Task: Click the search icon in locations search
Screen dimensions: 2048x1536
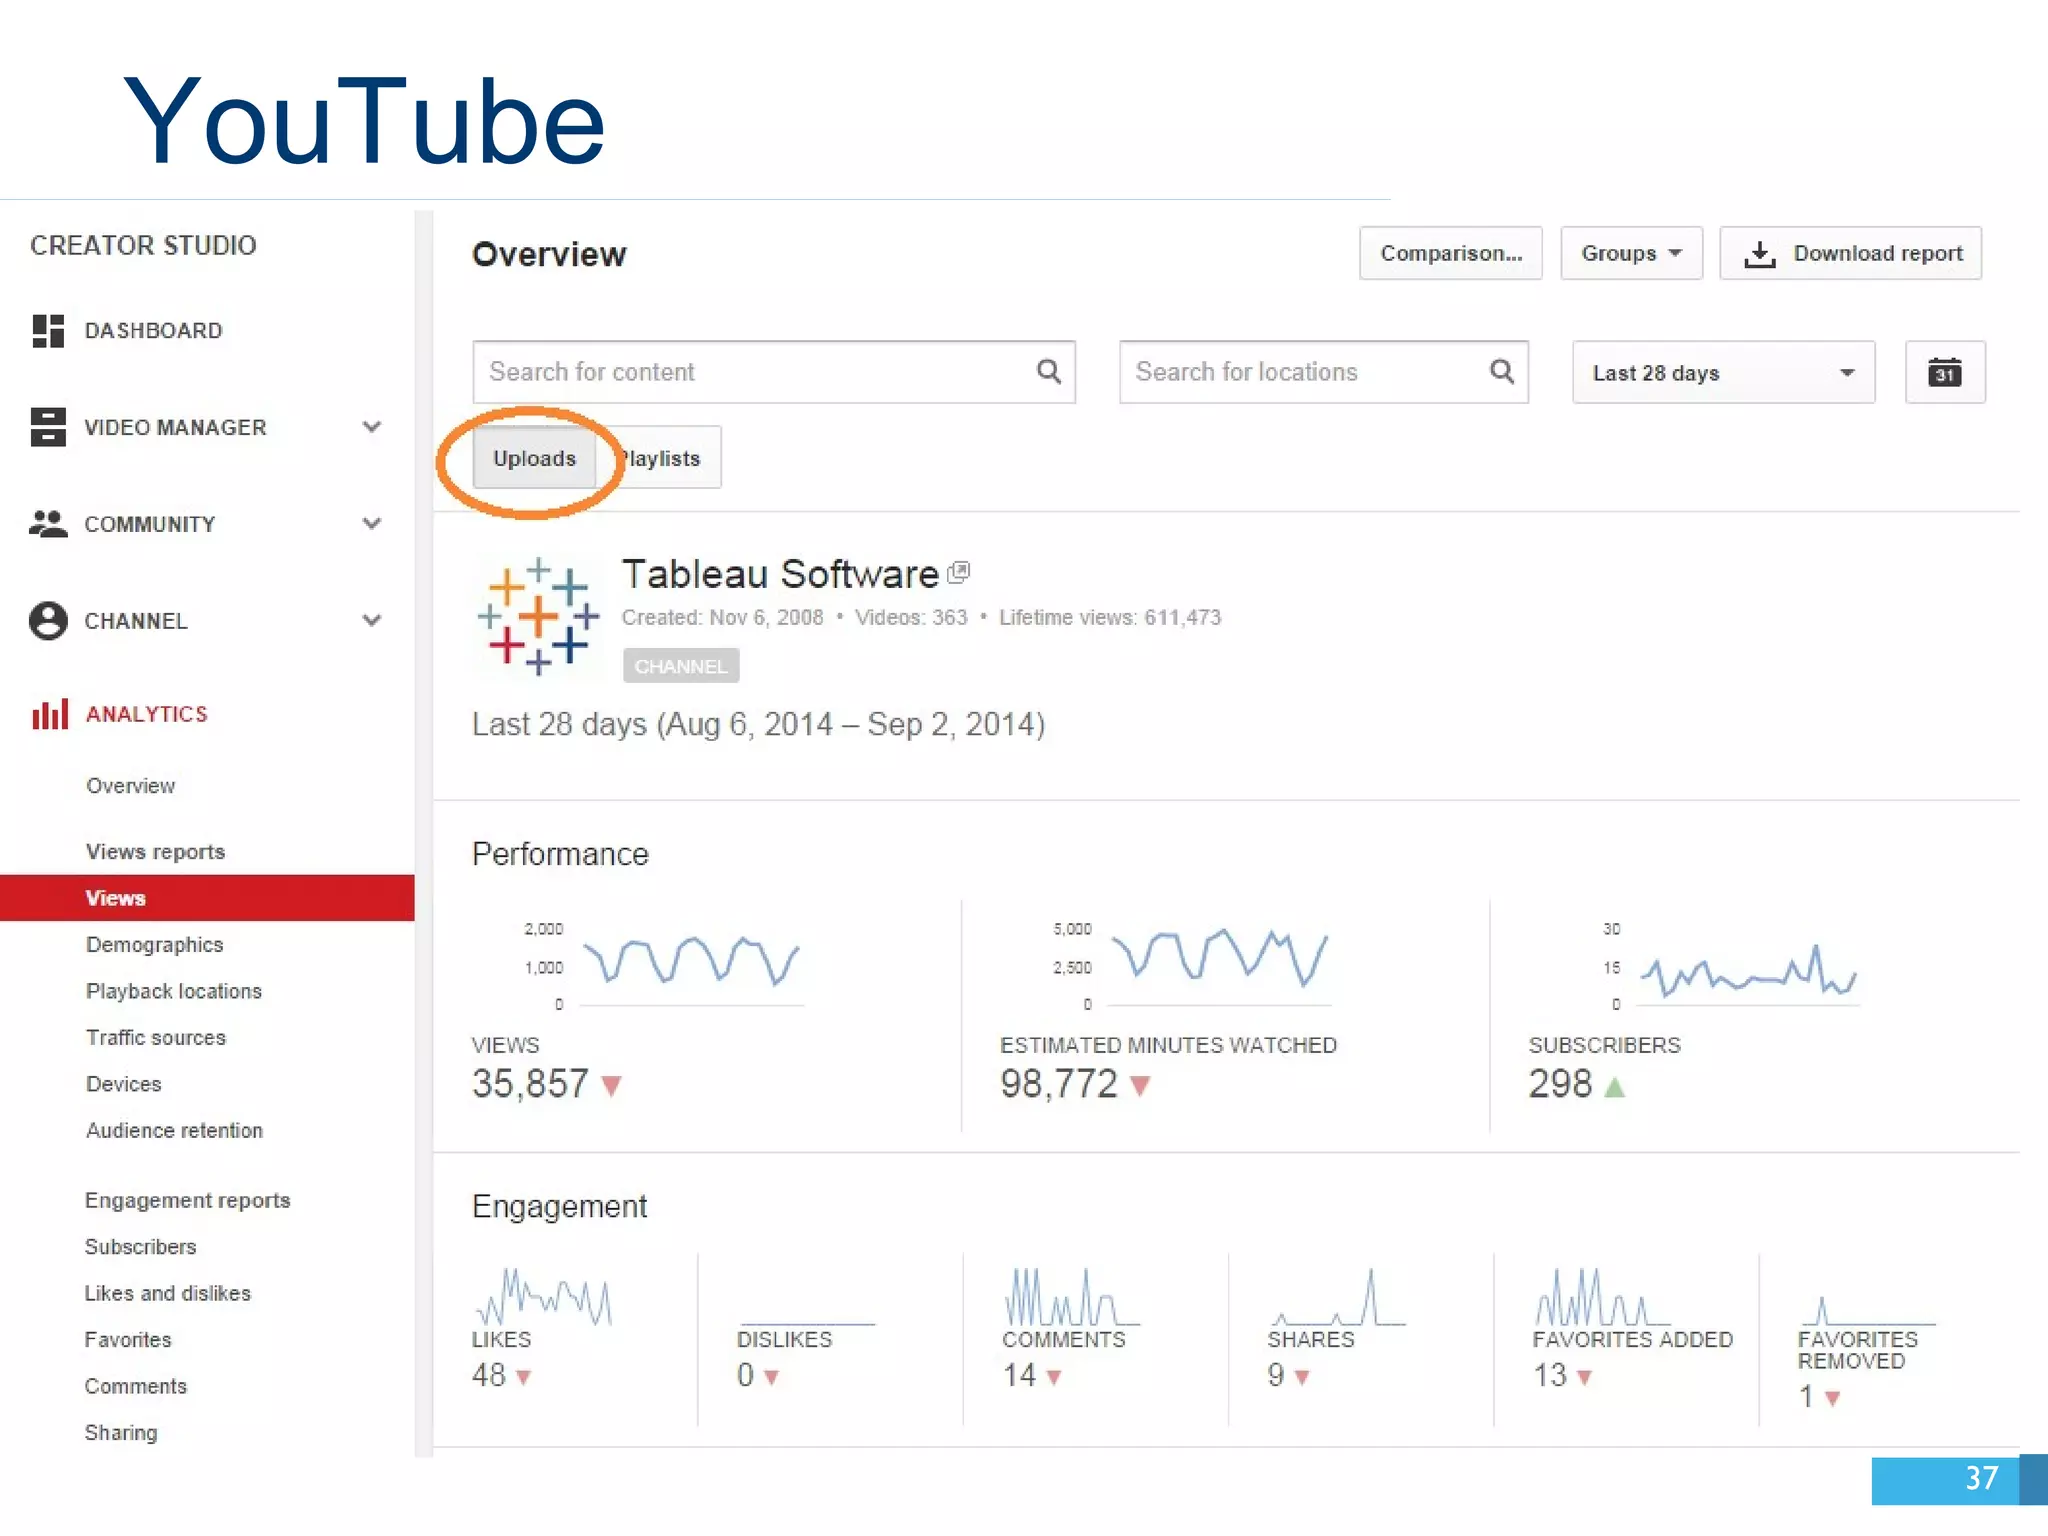Action: pos(1501,371)
